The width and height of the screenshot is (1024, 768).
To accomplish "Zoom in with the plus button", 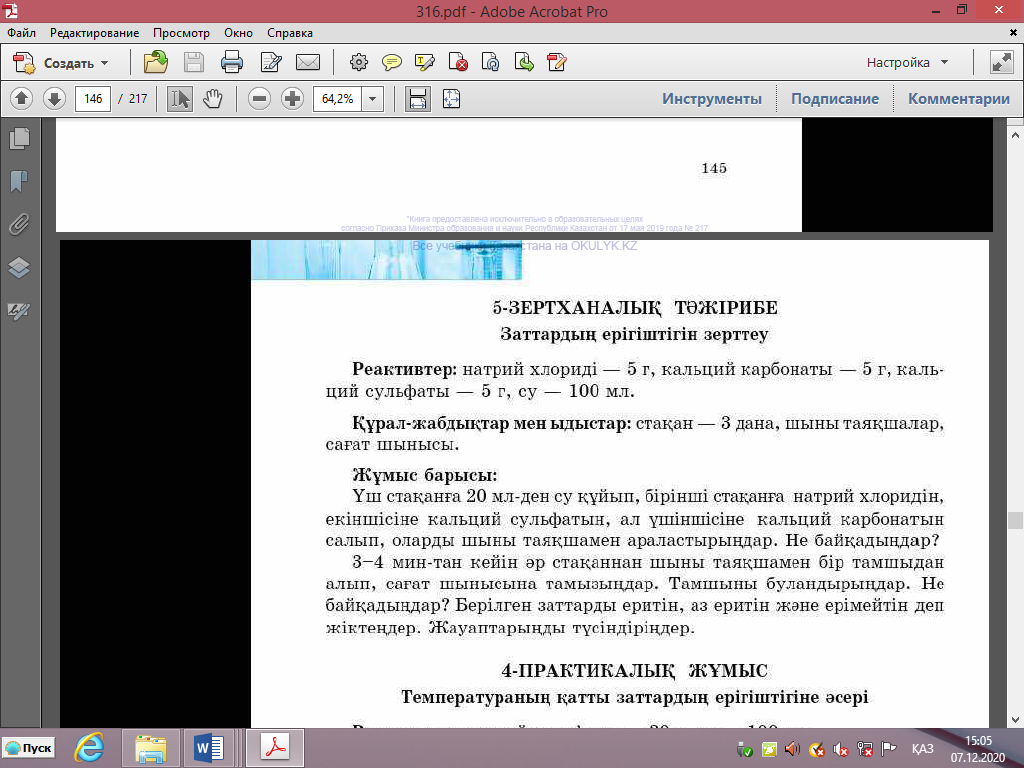I will pyautogui.click(x=292, y=99).
